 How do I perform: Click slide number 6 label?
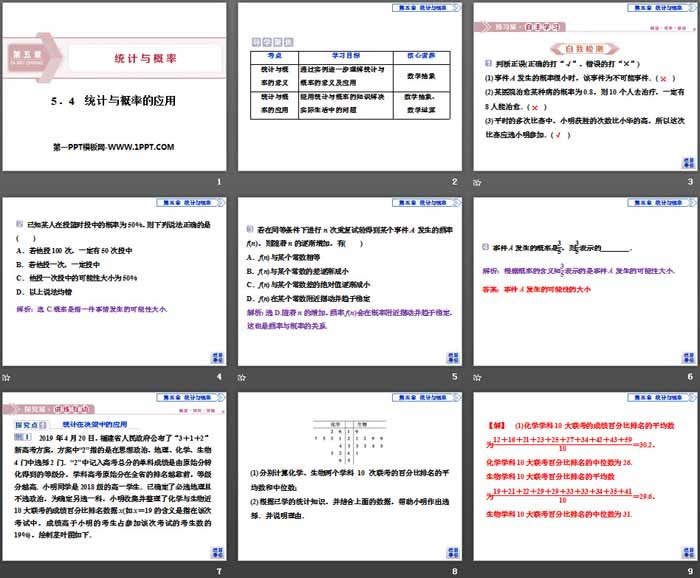point(690,377)
